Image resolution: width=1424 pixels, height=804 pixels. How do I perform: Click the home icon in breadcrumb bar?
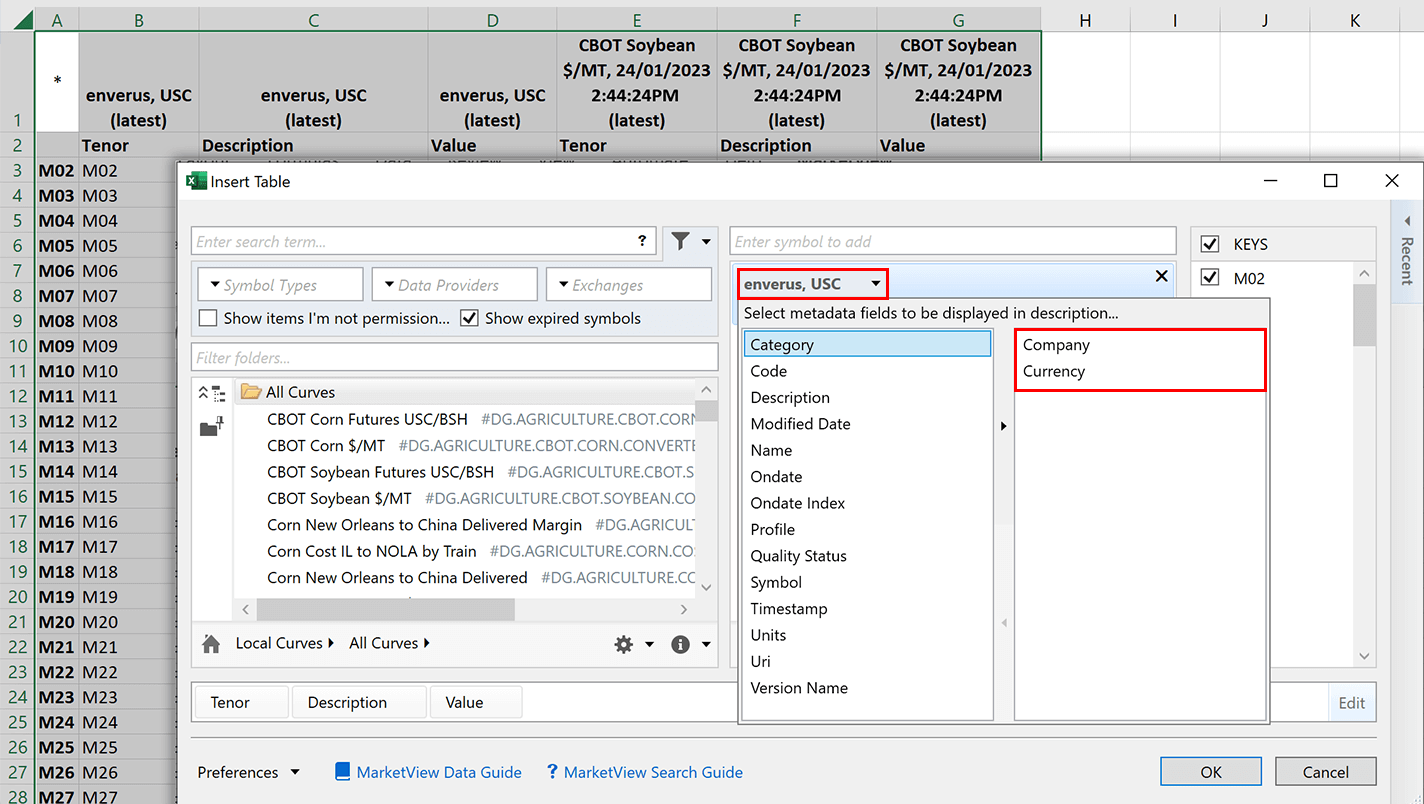tap(211, 644)
